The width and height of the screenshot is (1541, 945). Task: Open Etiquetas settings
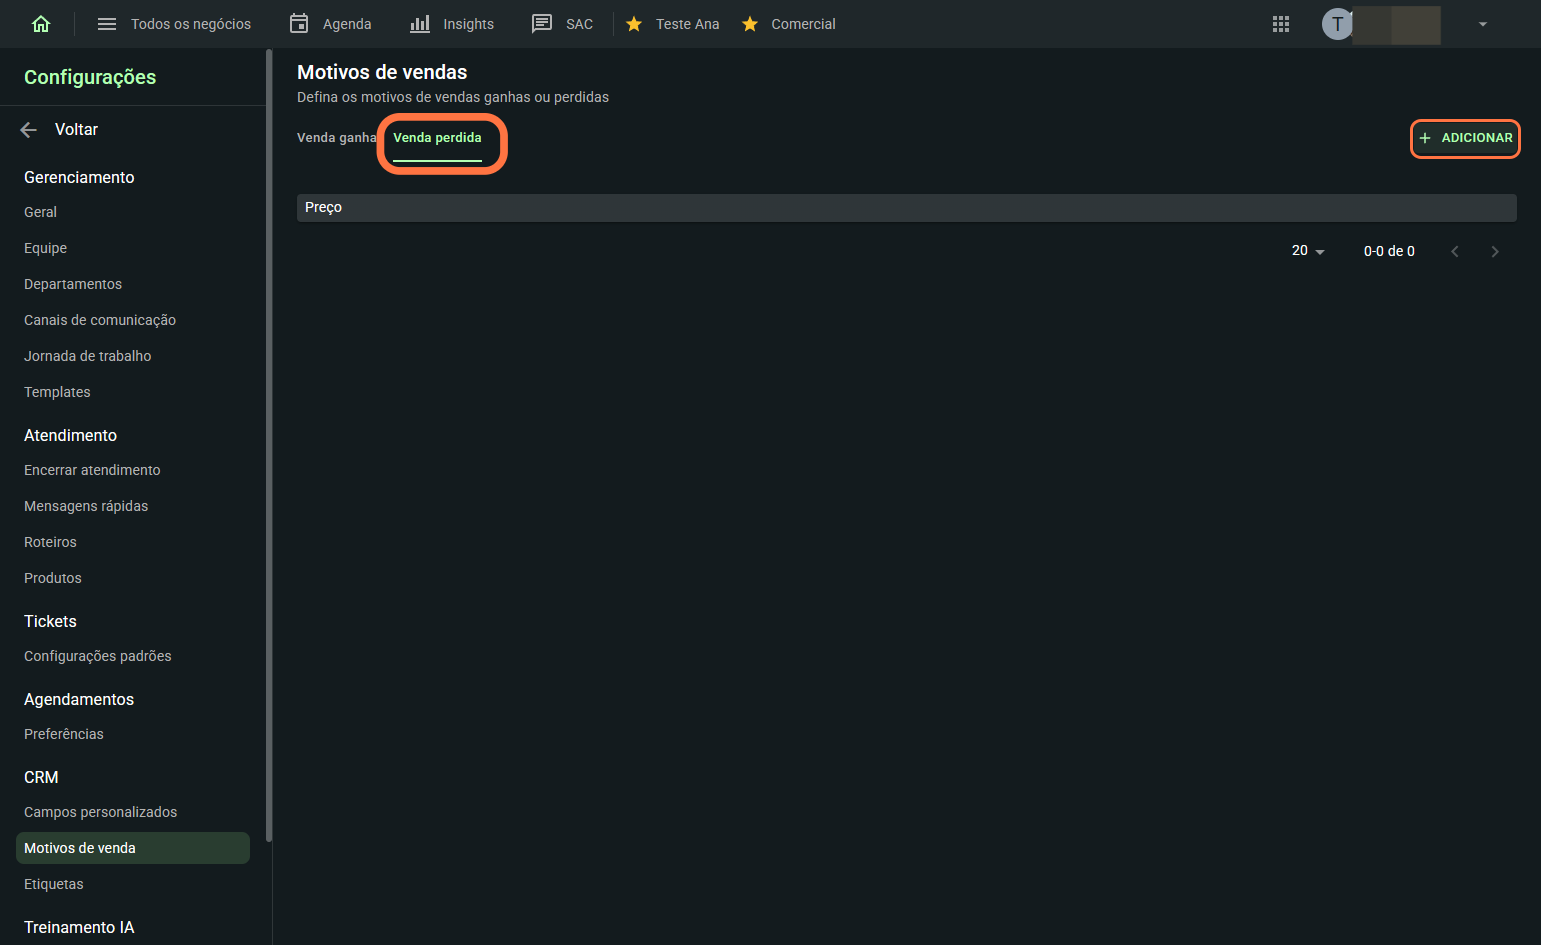tap(54, 884)
